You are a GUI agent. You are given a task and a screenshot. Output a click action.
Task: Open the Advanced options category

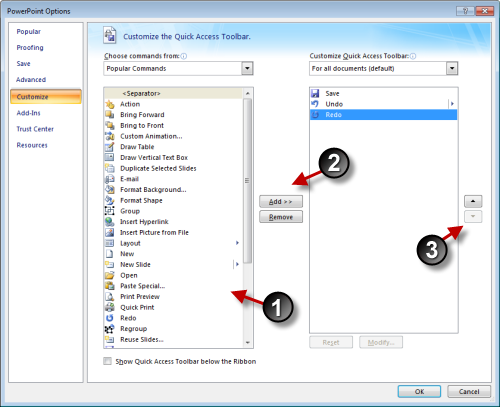31,80
